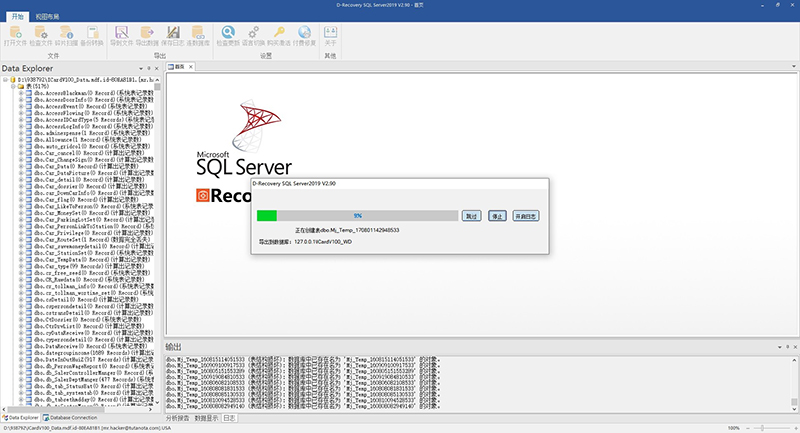Switch to the 视图布局 ribbon tab
This screenshot has height=433, width=800.
(47, 17)
